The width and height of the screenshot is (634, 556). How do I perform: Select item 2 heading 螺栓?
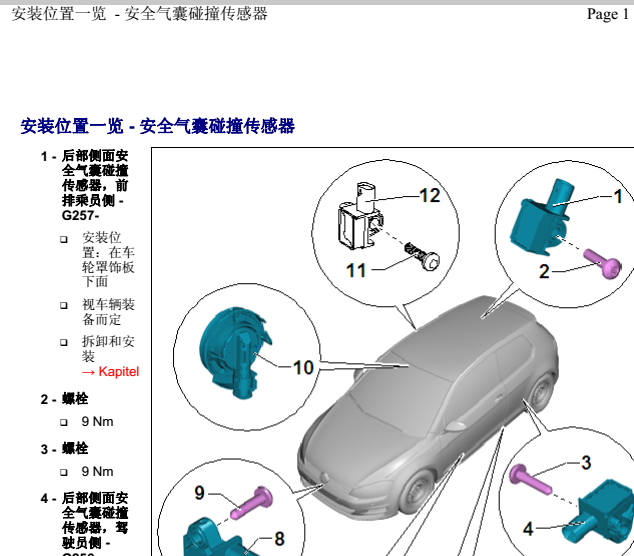(75, 399)
